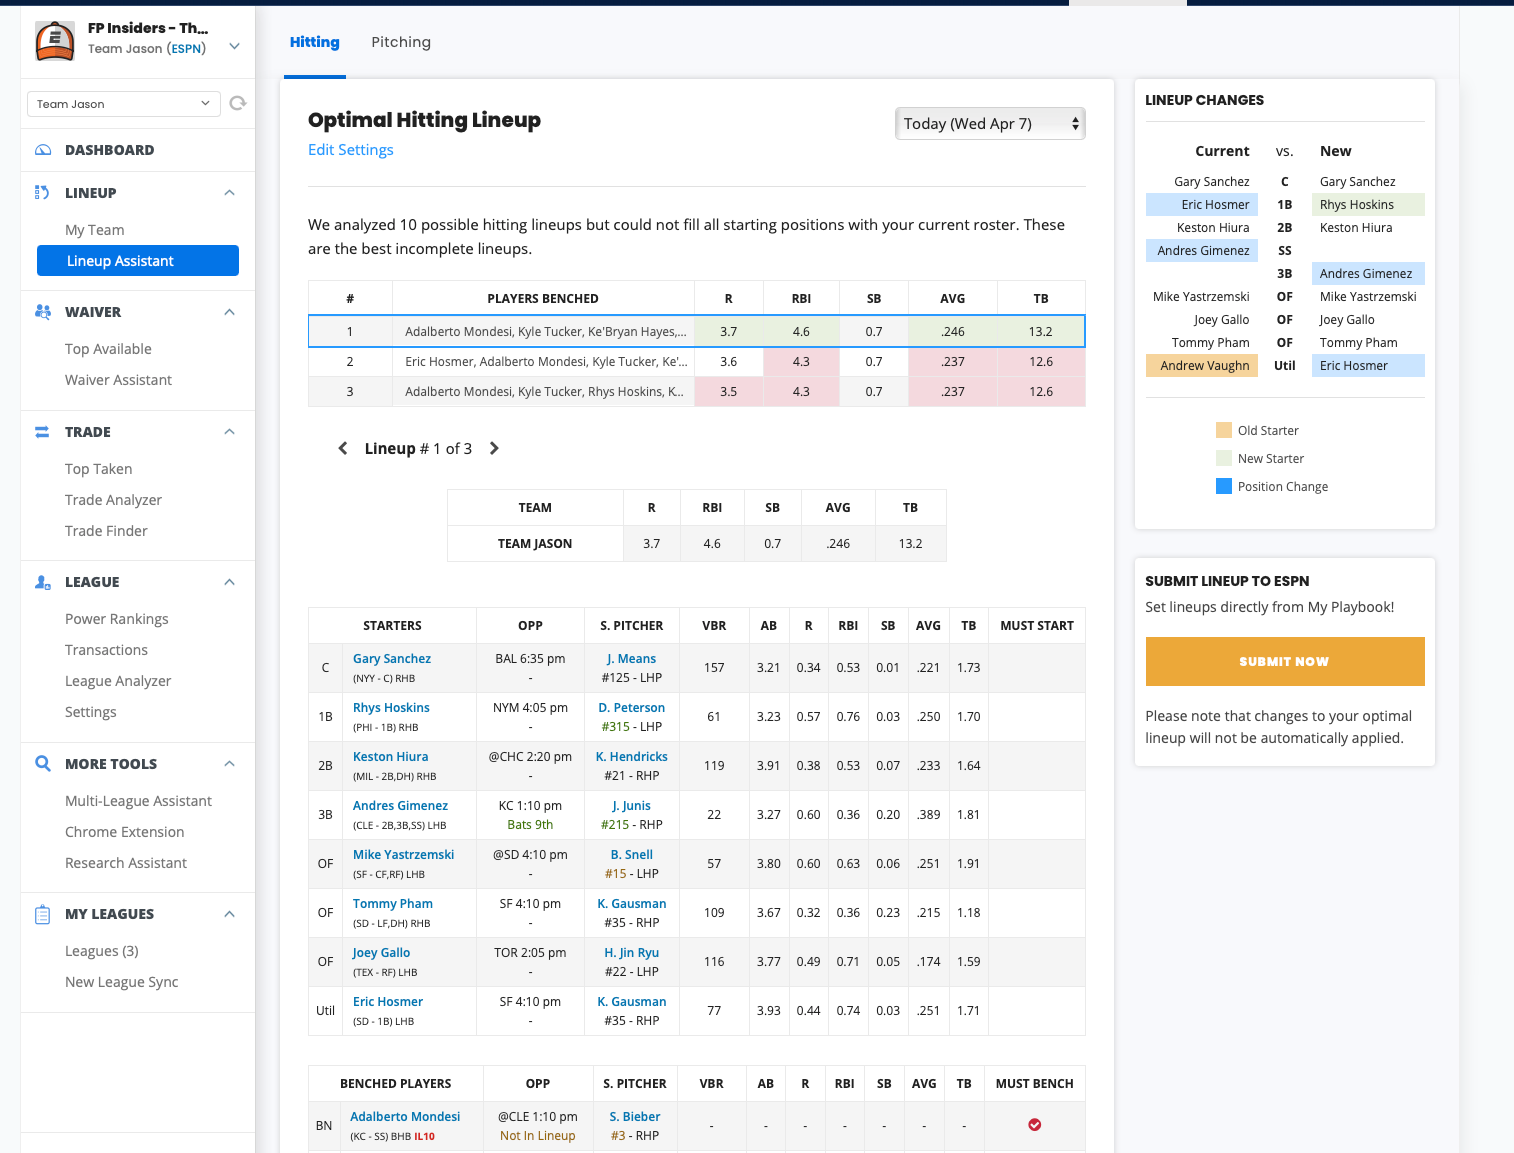Click Edit Settings link
The width and height of the screenshot is (1514, 1153).
click(x=351, y=150)
